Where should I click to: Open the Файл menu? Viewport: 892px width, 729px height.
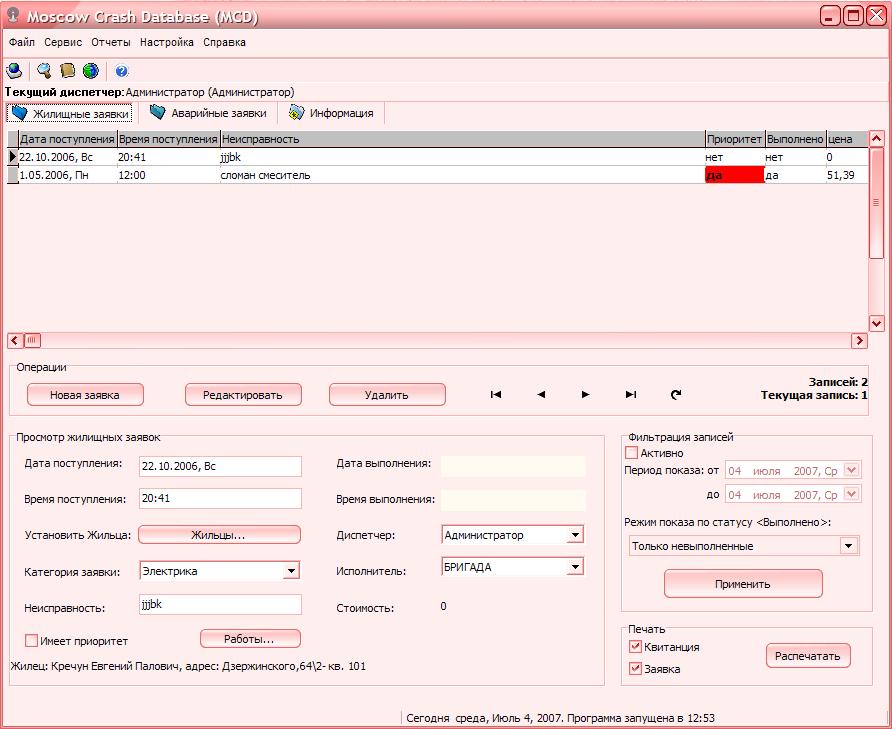pyautogui.click(x=22, y=42)
